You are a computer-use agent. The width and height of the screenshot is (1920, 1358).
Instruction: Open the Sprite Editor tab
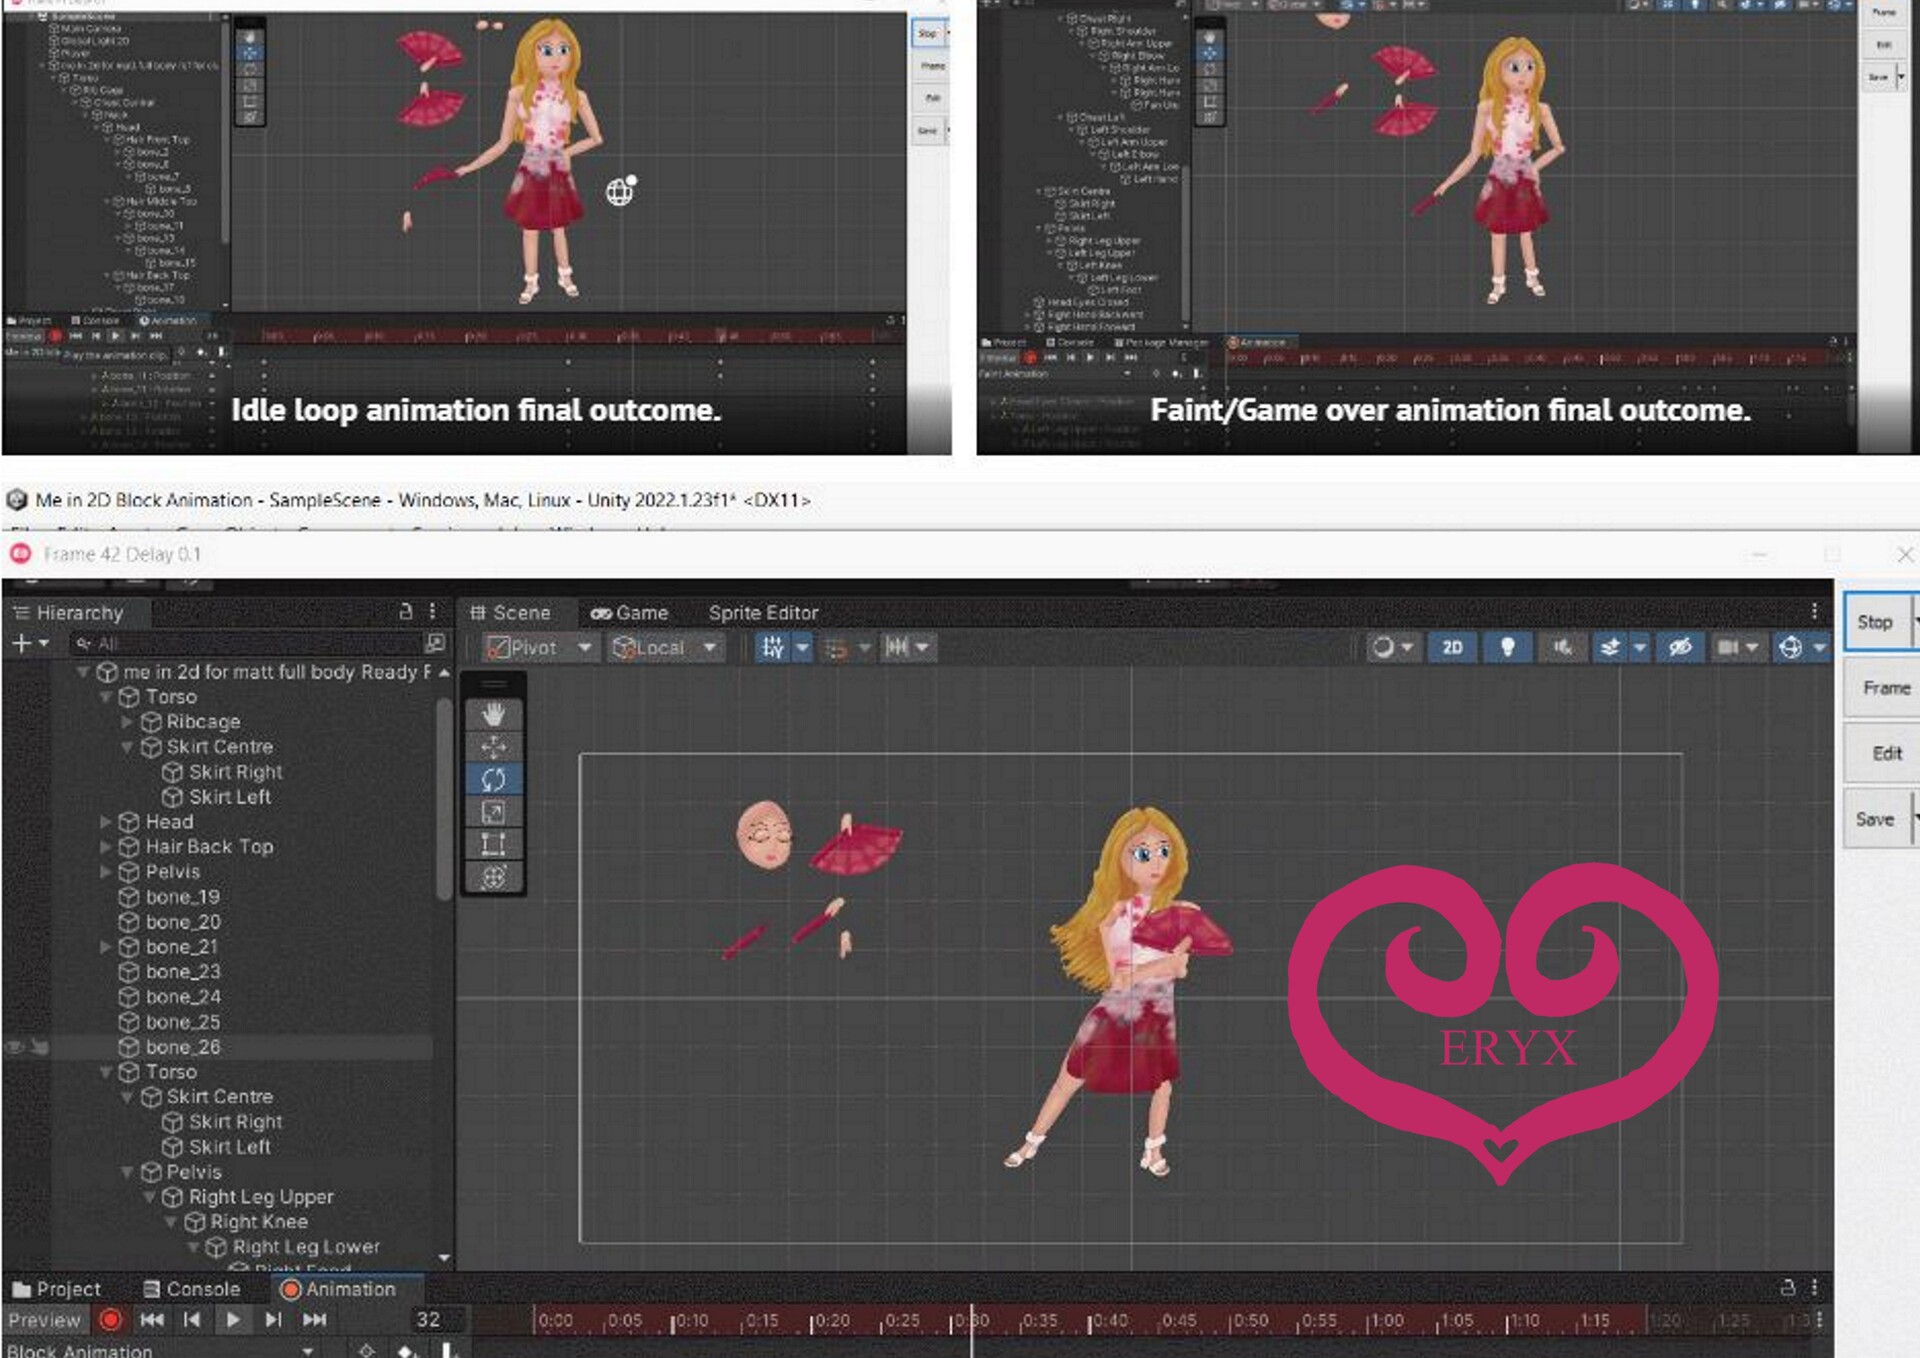click(x=763, y=613)
